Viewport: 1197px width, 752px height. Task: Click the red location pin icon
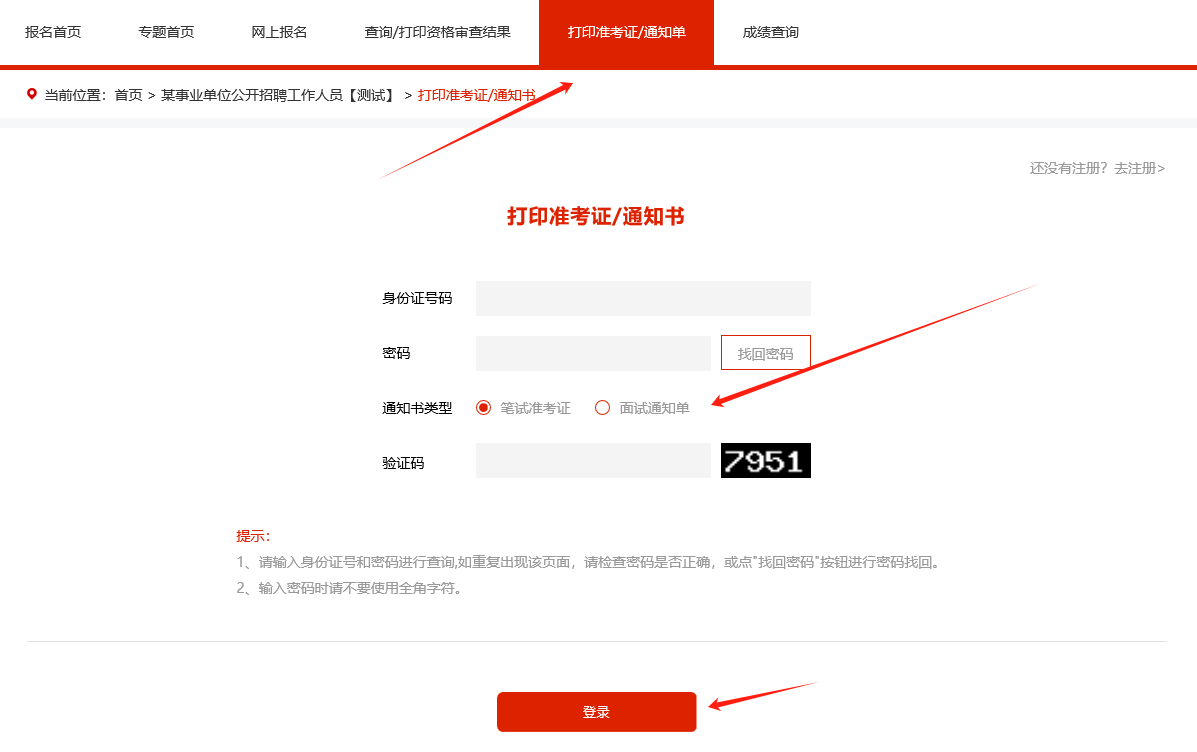(31, 94)
